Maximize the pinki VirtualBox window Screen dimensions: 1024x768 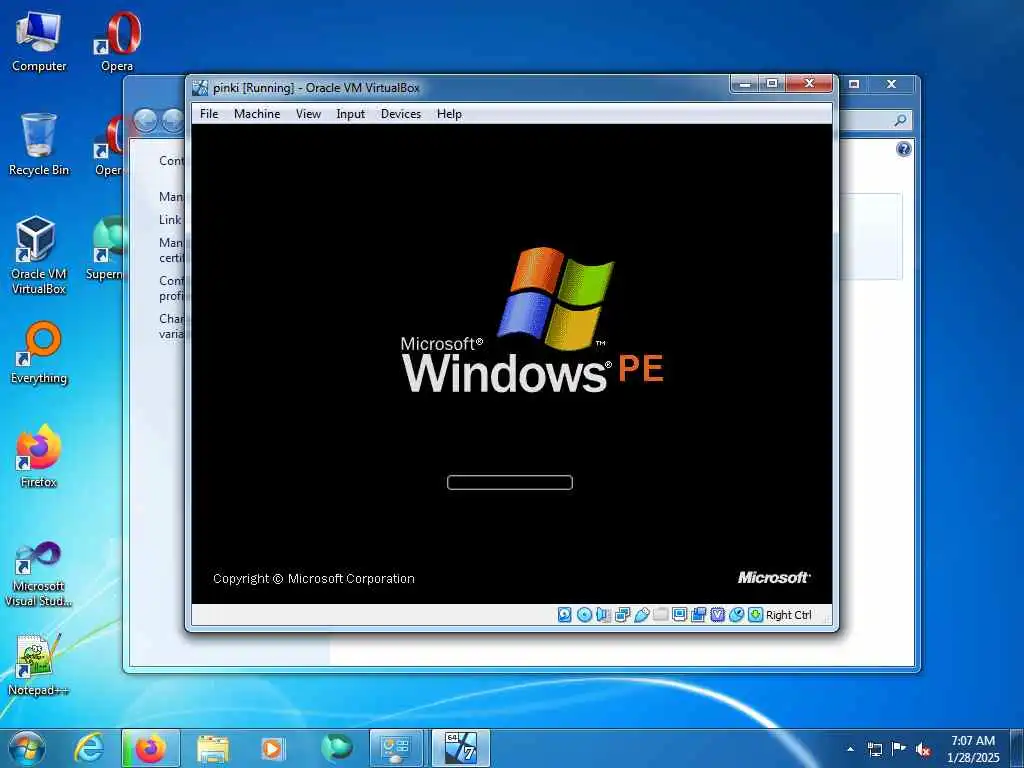coord(772,84)
